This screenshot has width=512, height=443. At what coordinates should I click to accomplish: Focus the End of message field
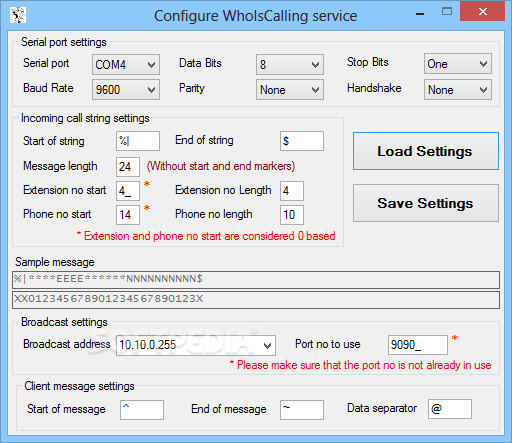click(302, 410)
